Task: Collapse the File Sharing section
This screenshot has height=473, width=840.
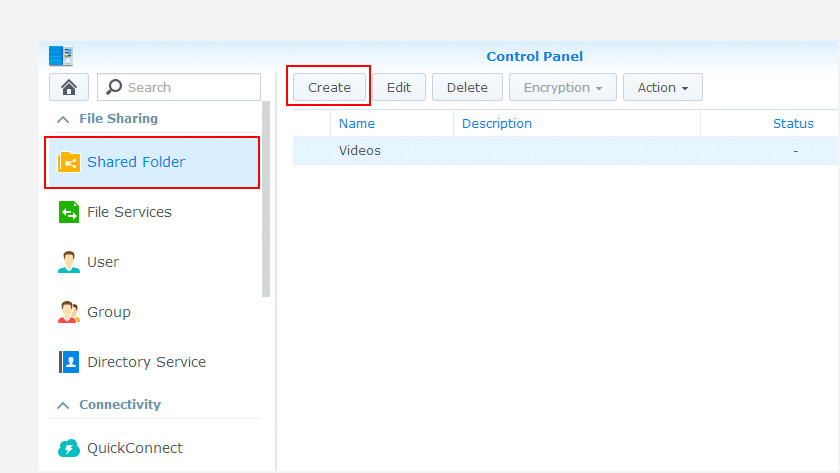Action: coord(63,119)
